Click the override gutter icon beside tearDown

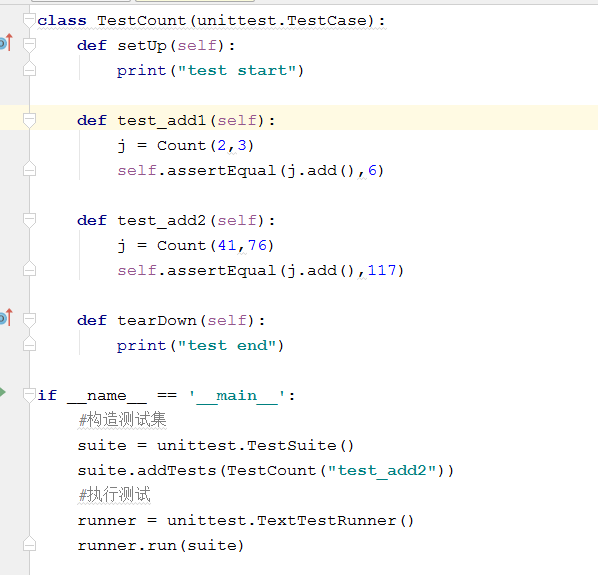point(6,318)
